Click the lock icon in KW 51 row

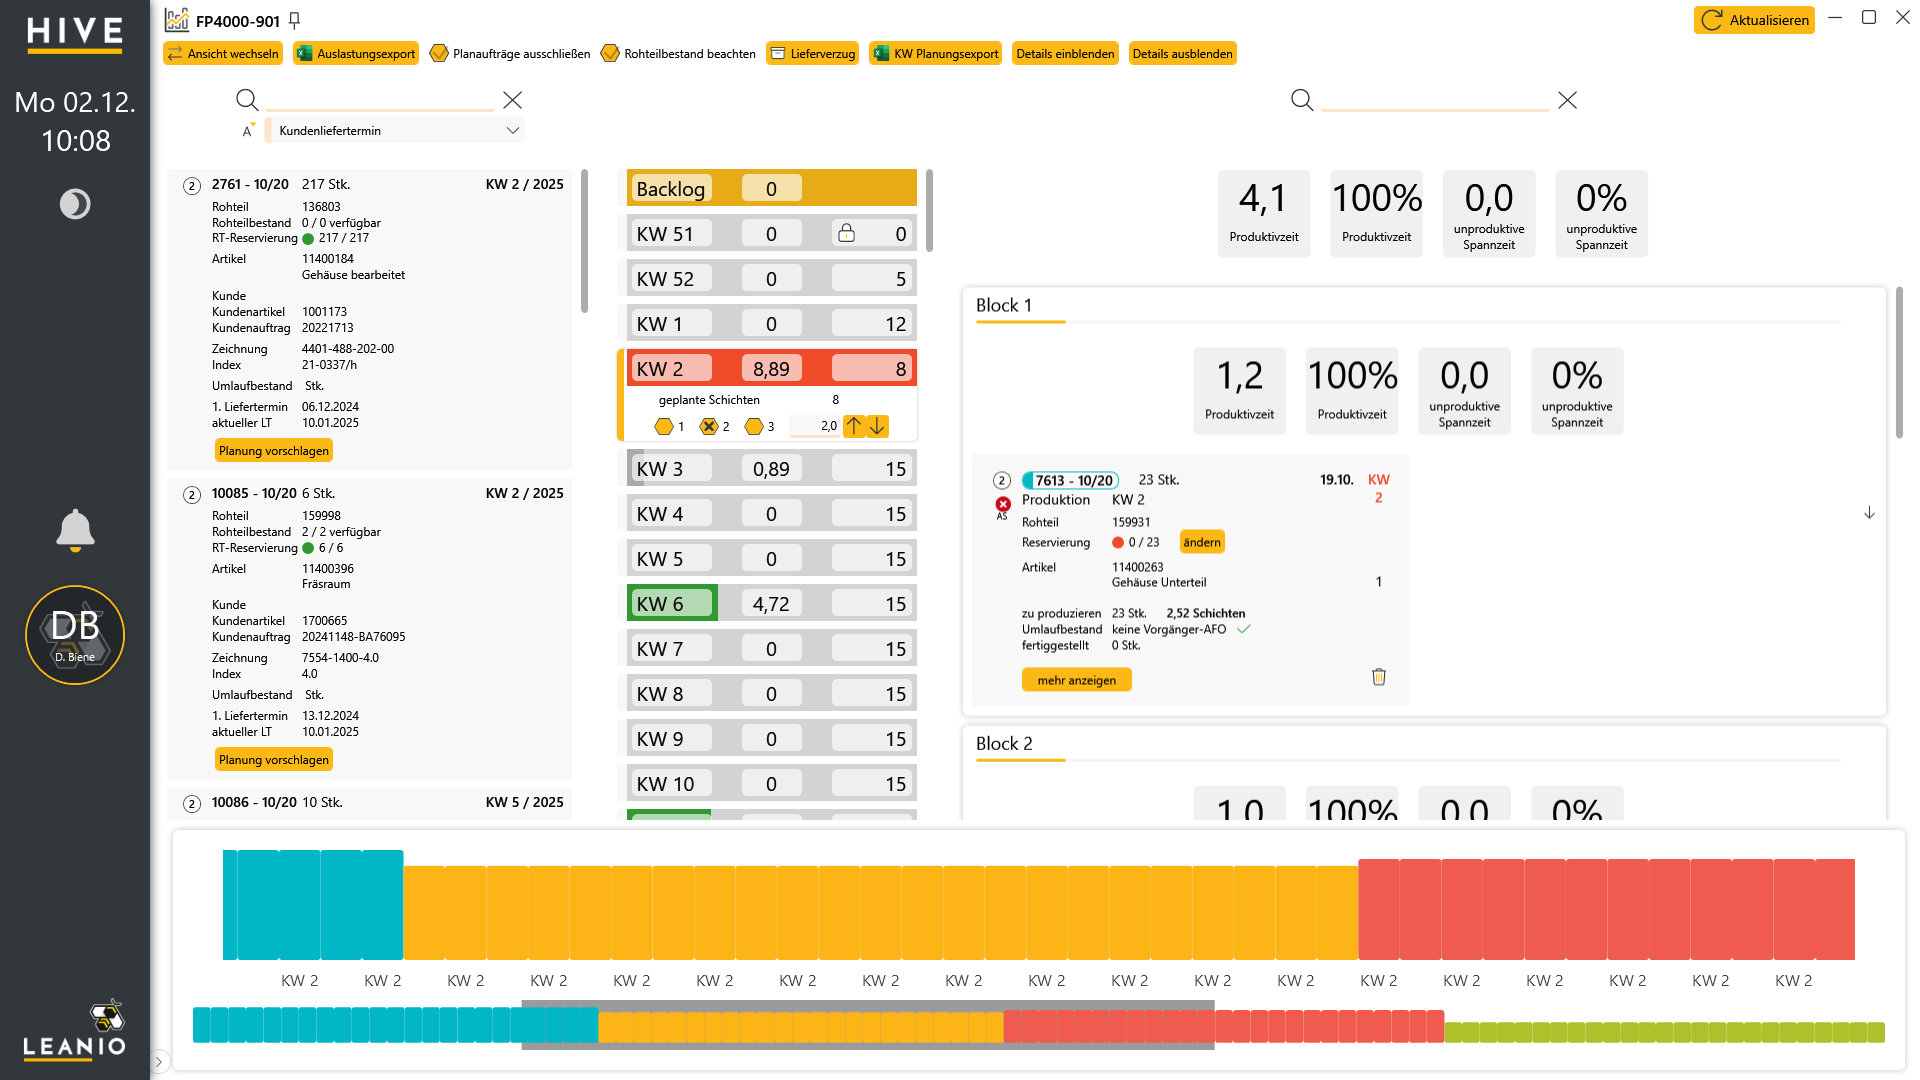[x=846, y=233]
